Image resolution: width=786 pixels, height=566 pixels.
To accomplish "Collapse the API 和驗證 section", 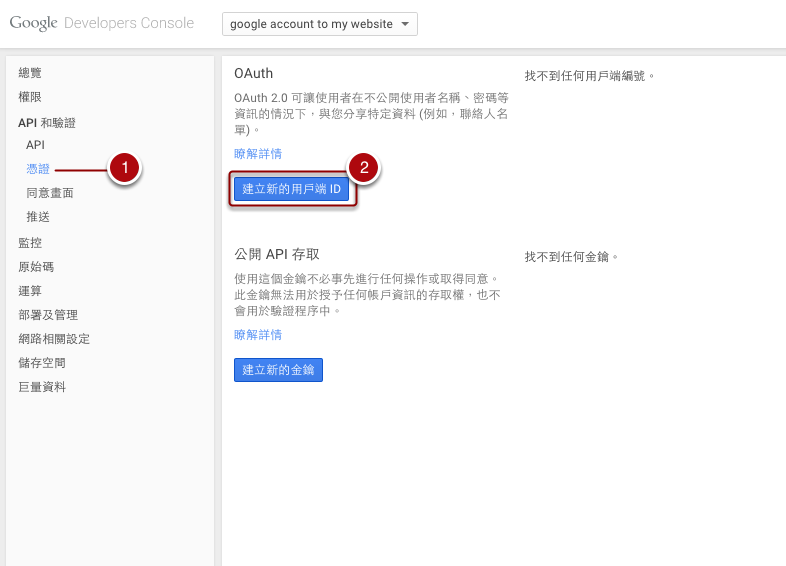I will click(46, 122).
